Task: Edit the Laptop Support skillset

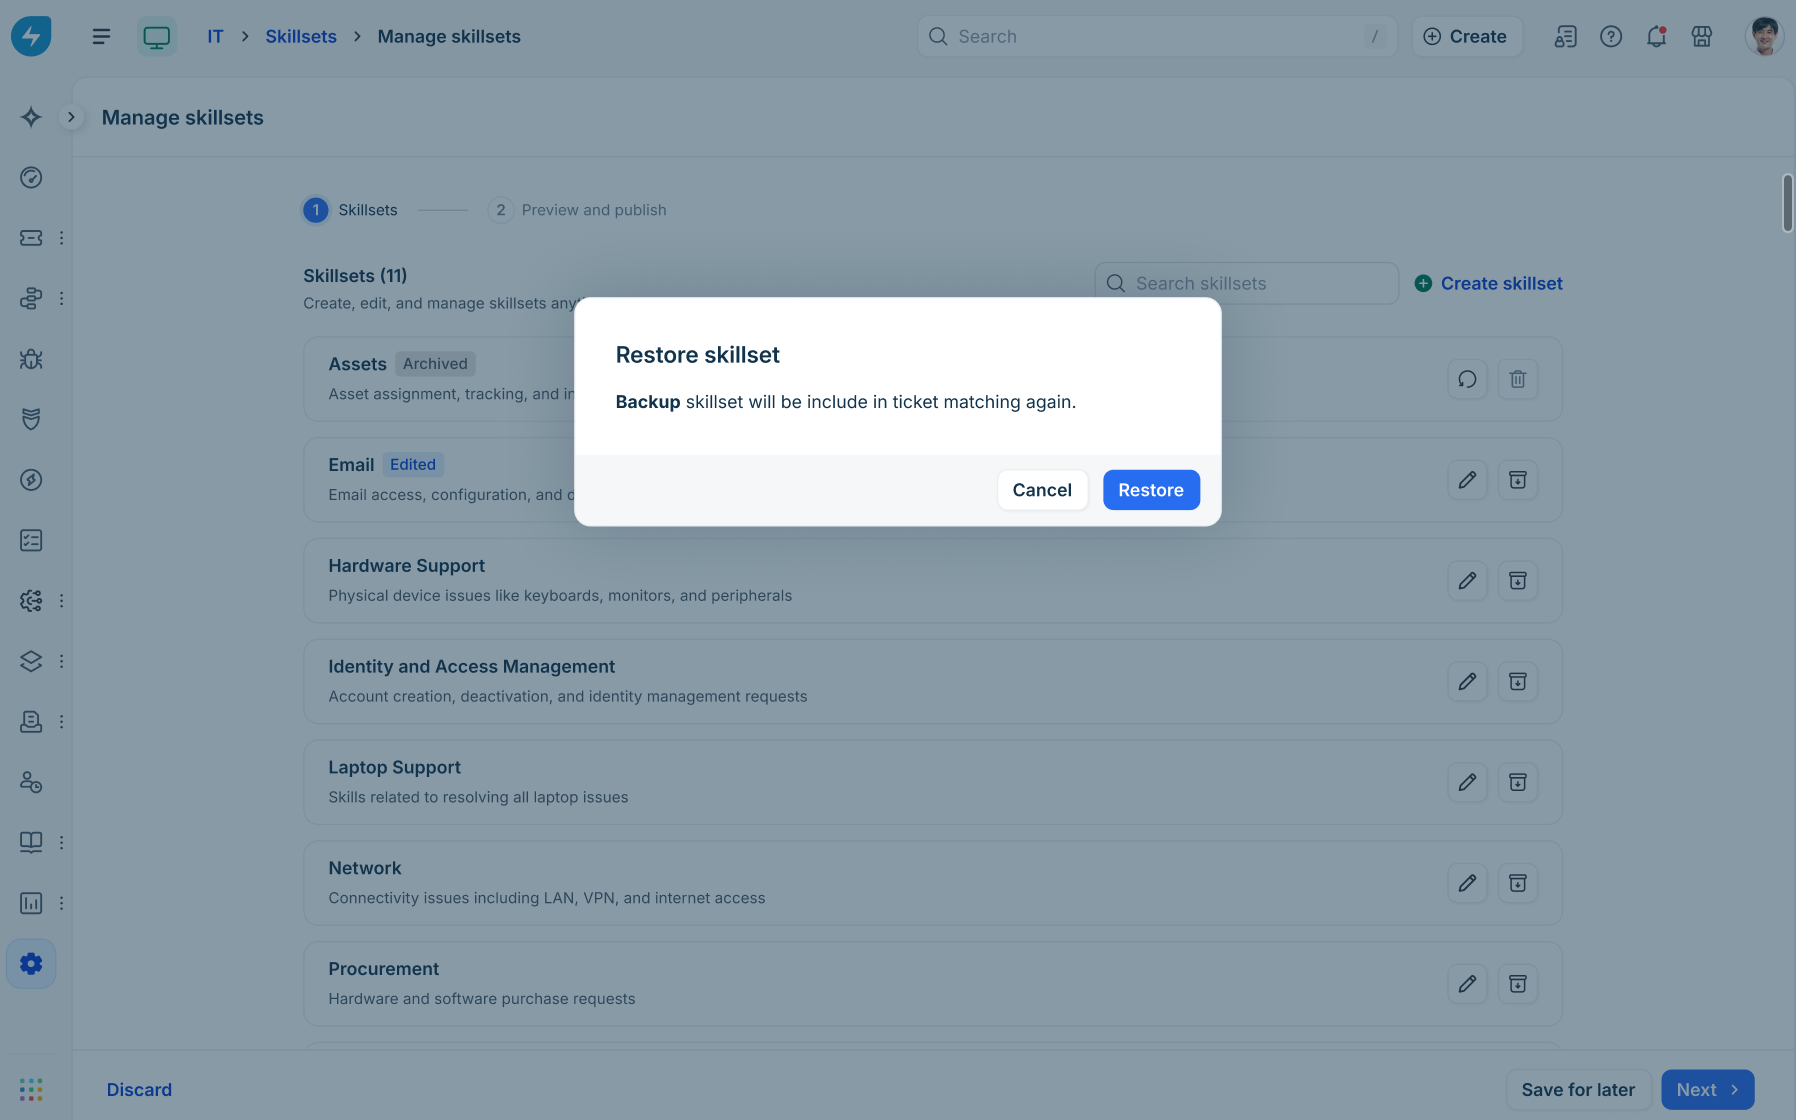Action: tap(1467, 782)
